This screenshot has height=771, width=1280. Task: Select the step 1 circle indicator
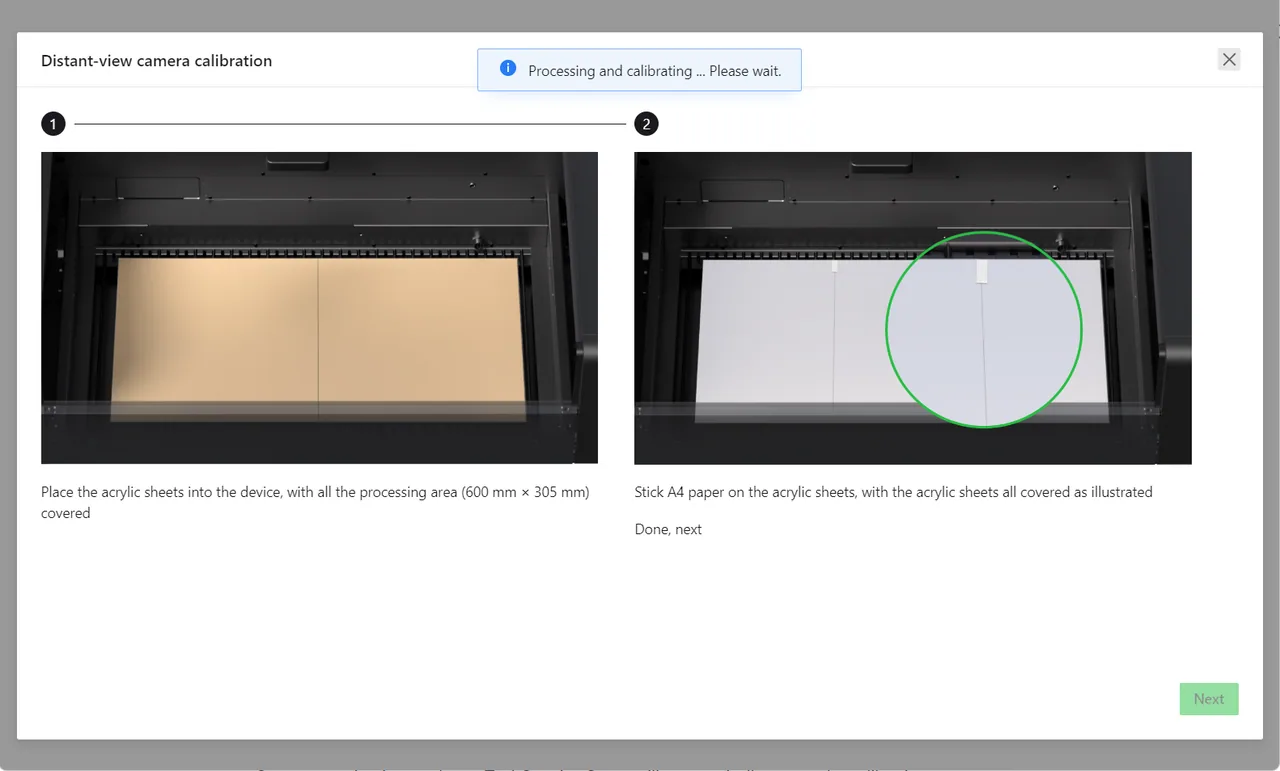point(53,124)
